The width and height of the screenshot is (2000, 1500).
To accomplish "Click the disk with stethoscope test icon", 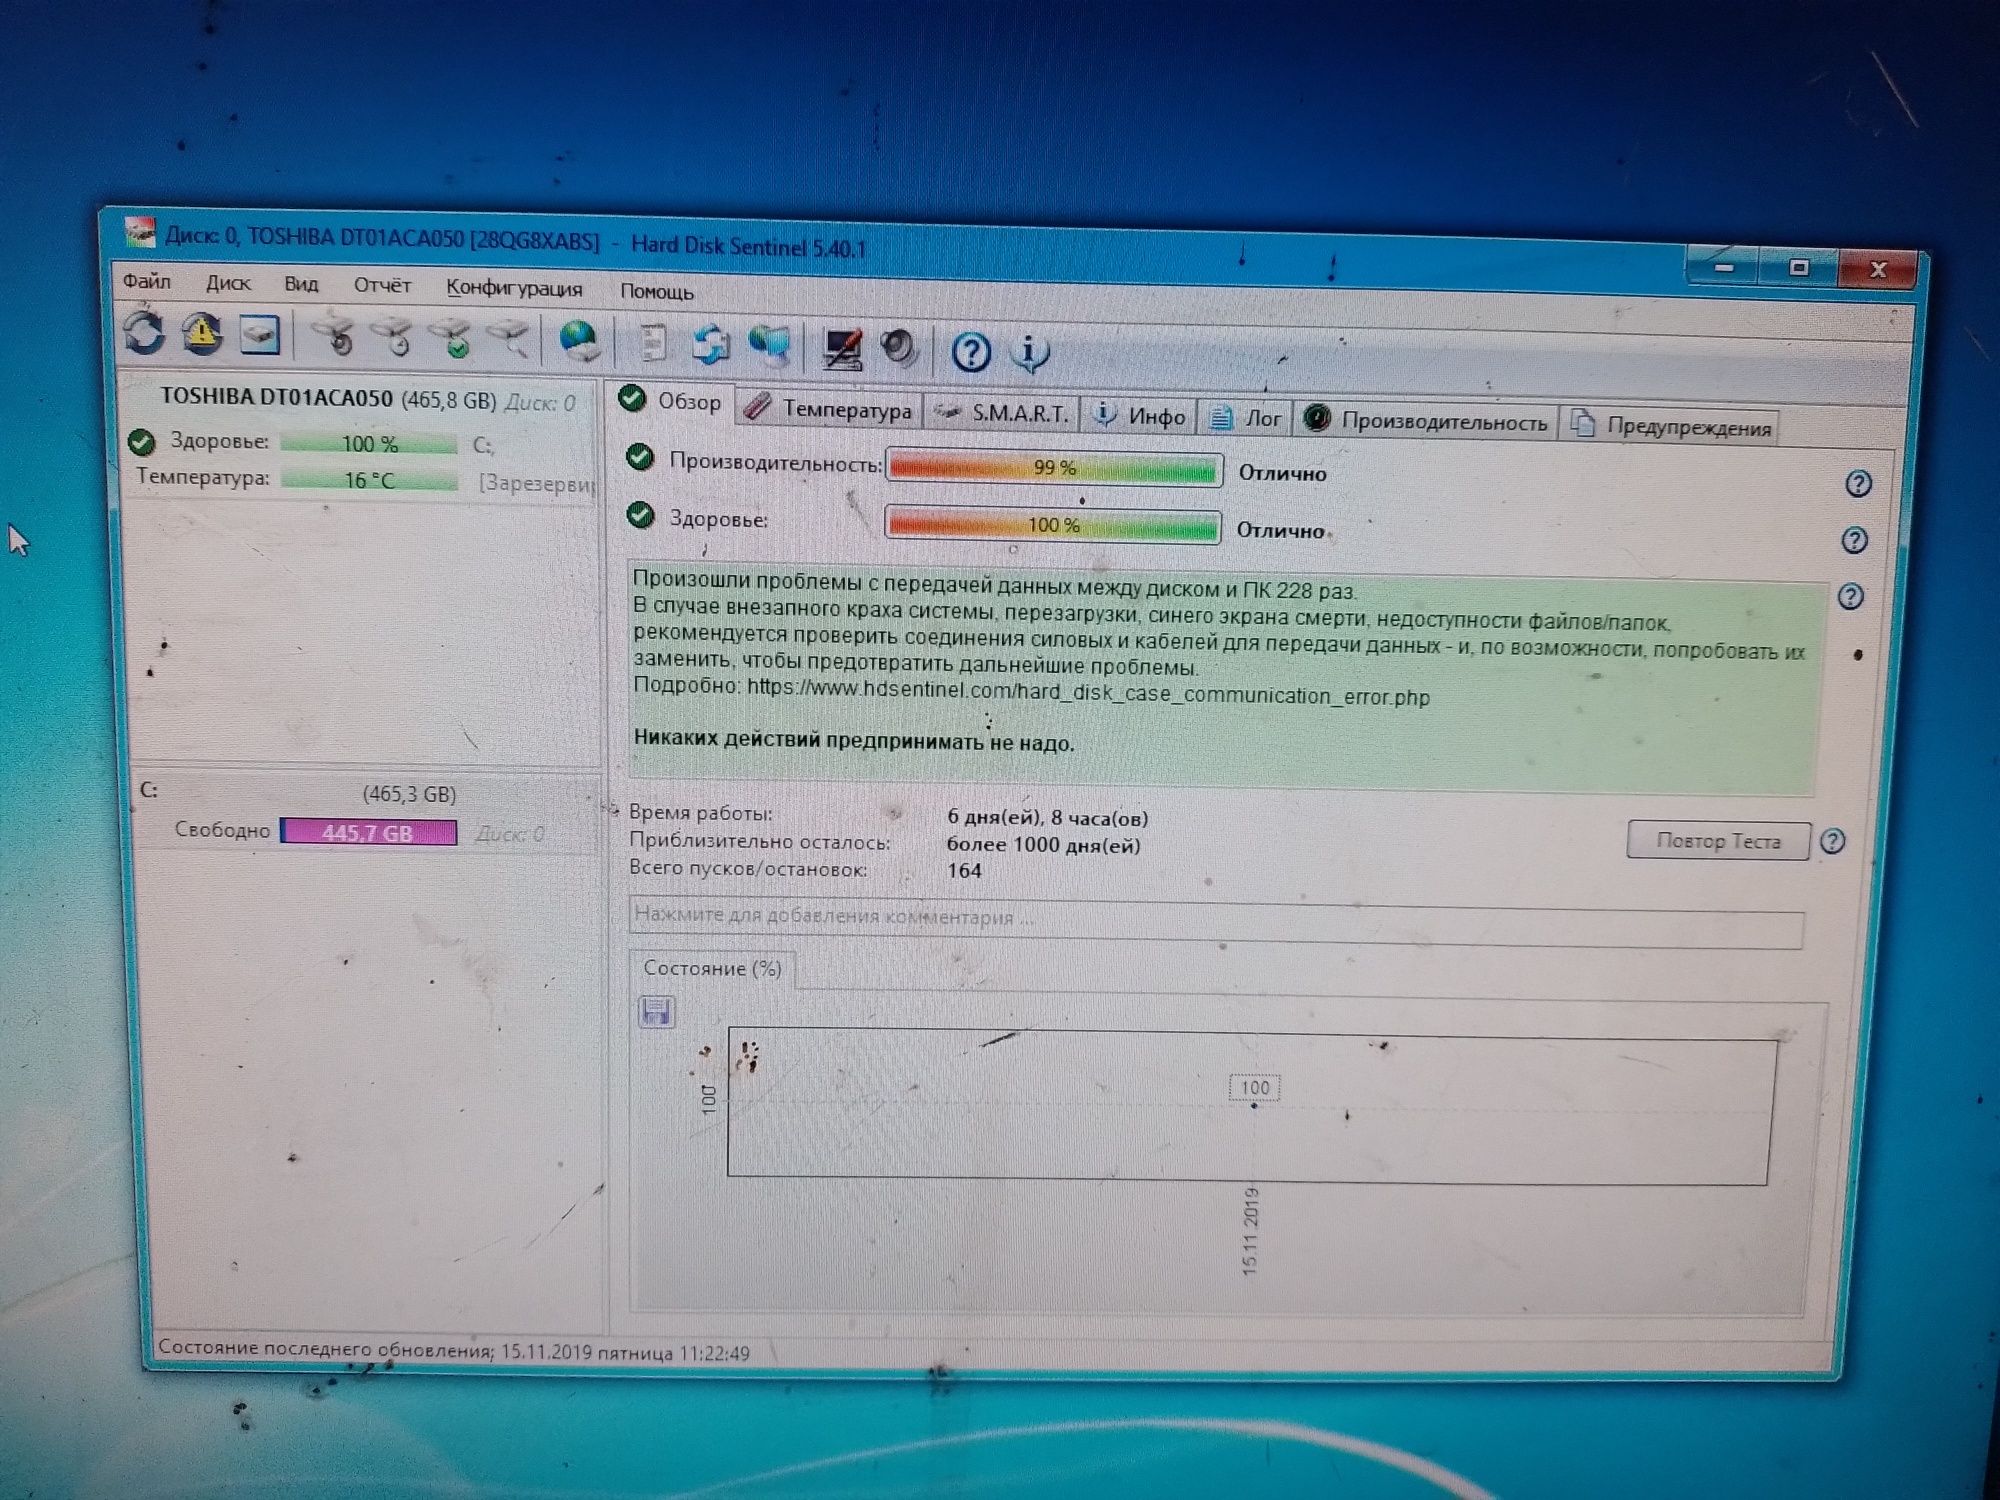I will 336,338.
